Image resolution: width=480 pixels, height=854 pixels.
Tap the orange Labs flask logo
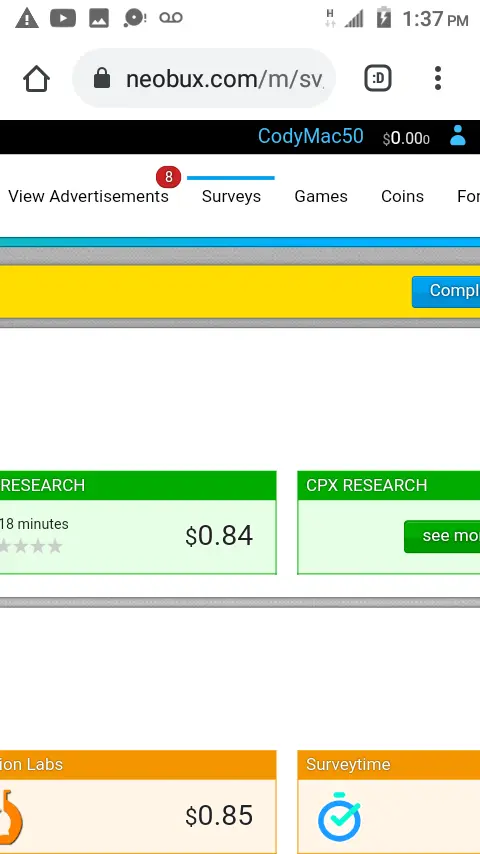[11, 817]
